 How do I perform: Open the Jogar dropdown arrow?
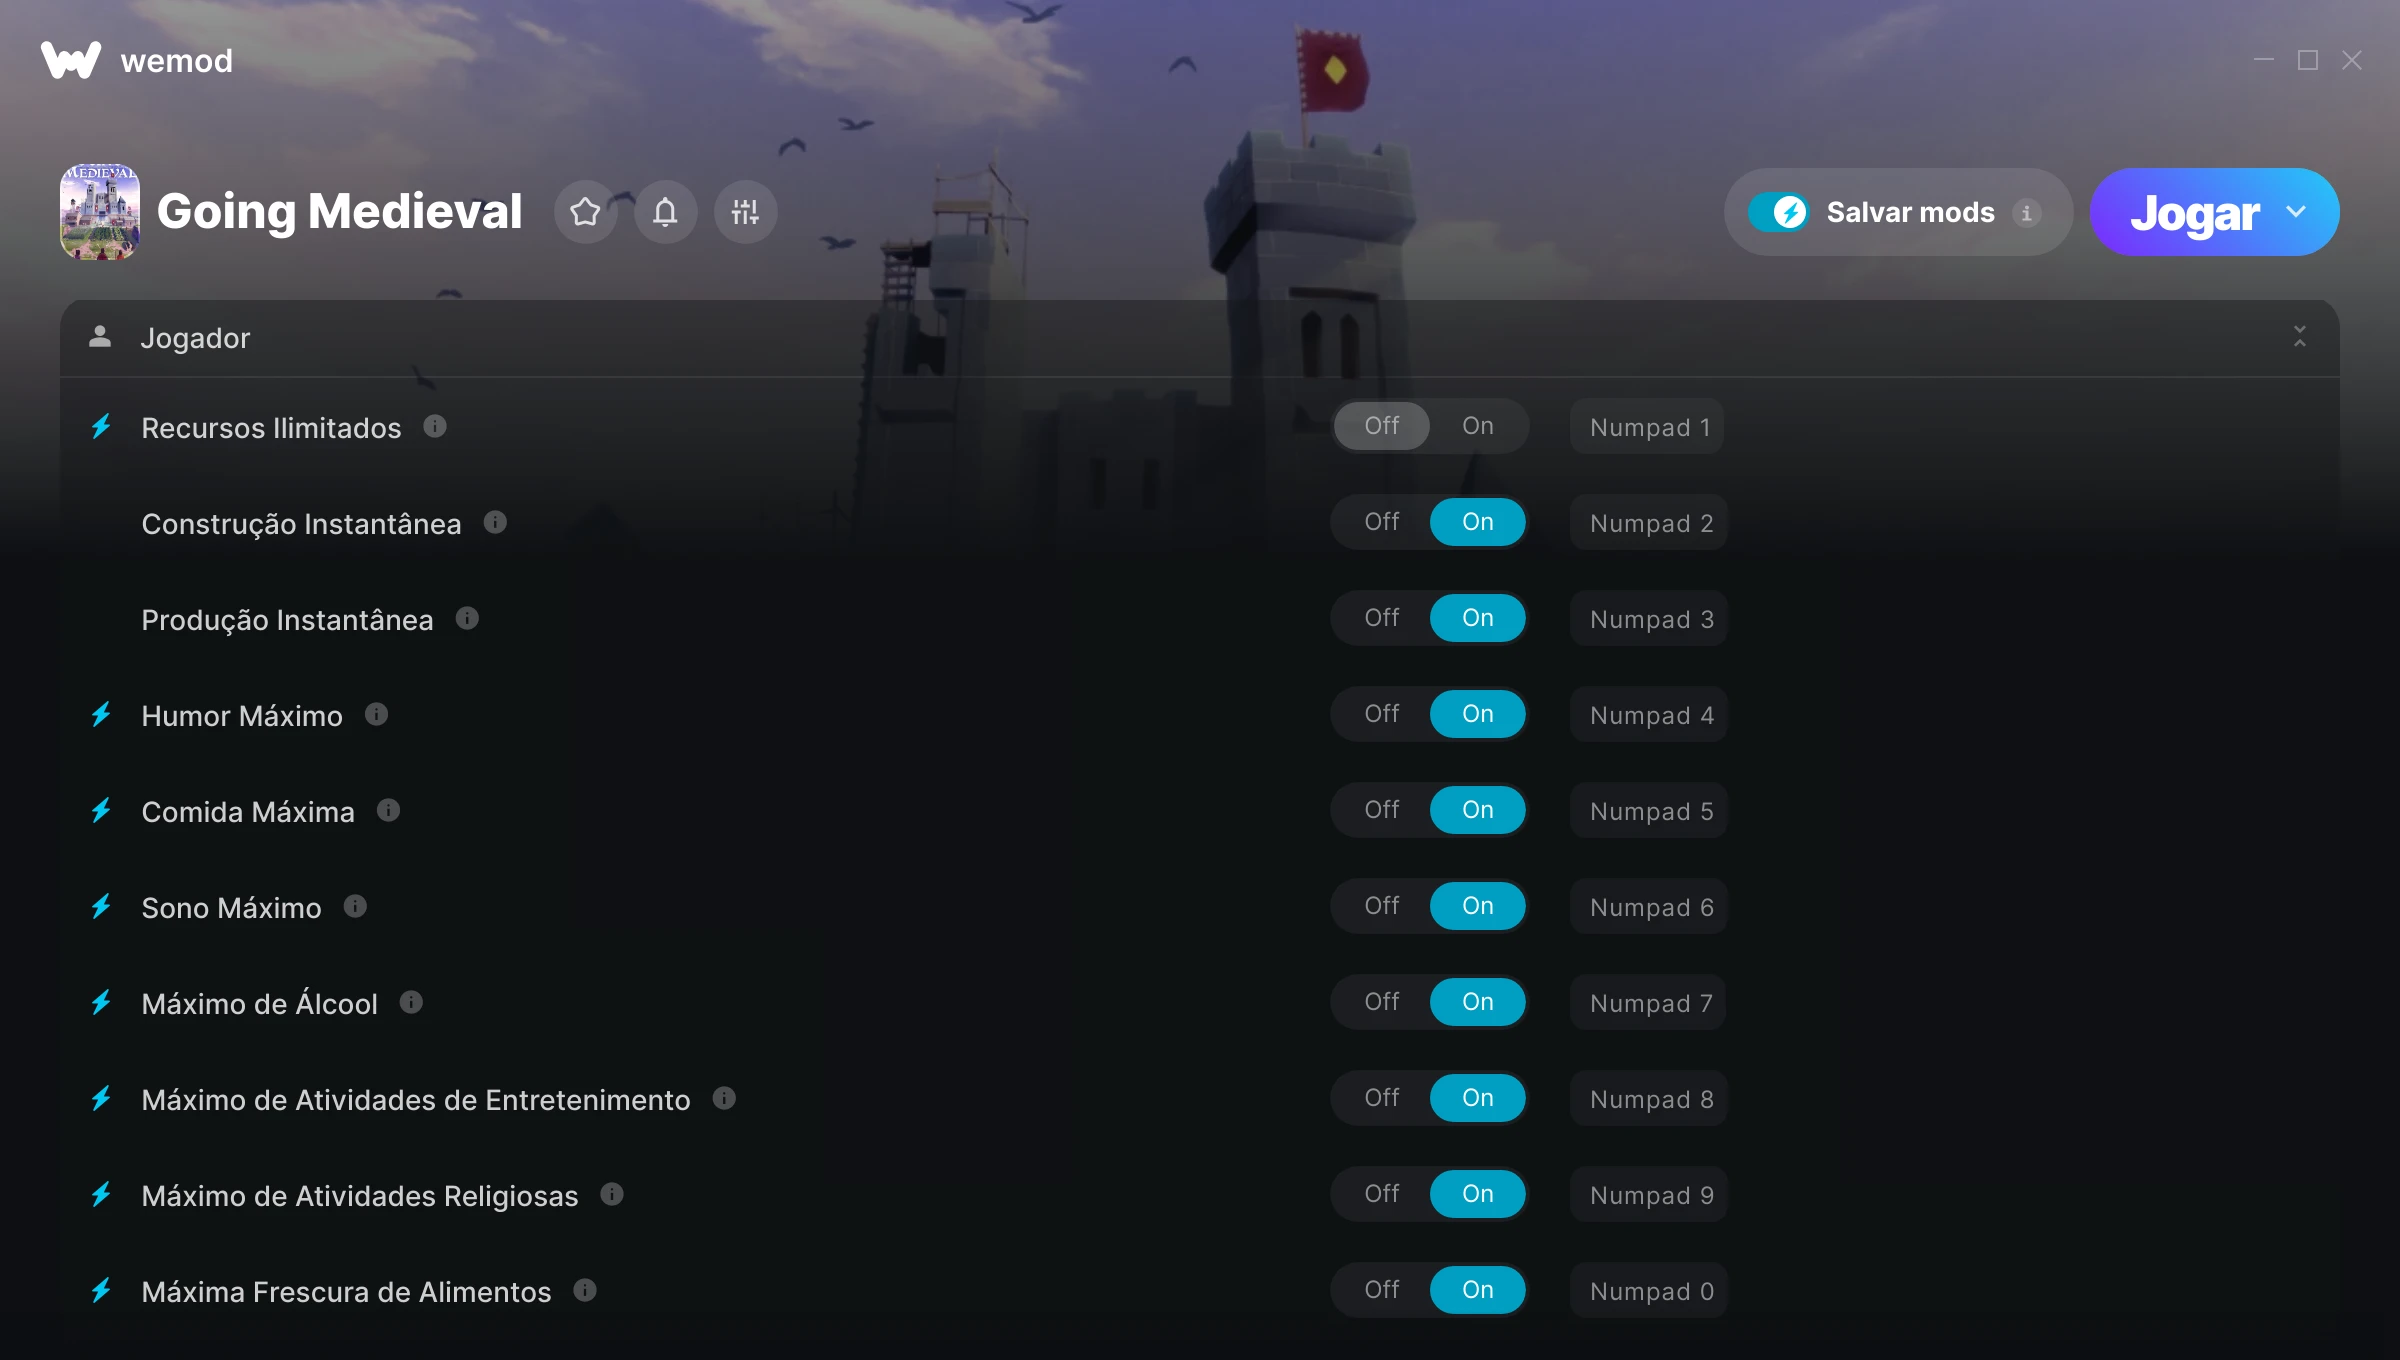point(2296,212)
